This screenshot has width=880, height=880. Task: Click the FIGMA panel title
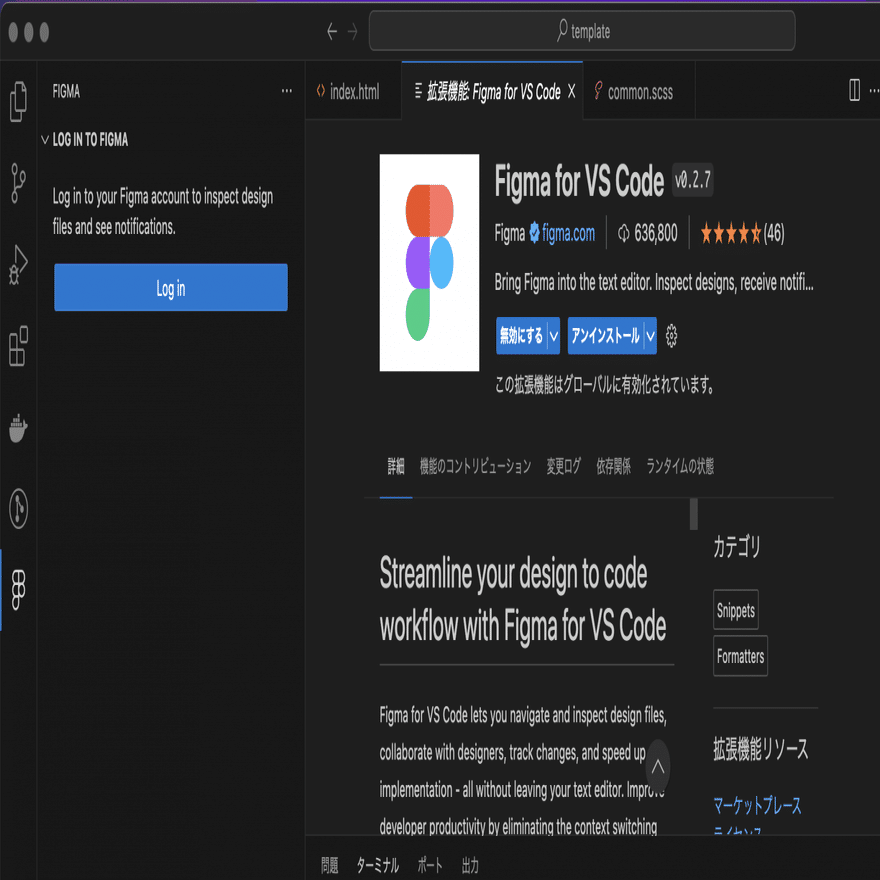coord(66,91)
